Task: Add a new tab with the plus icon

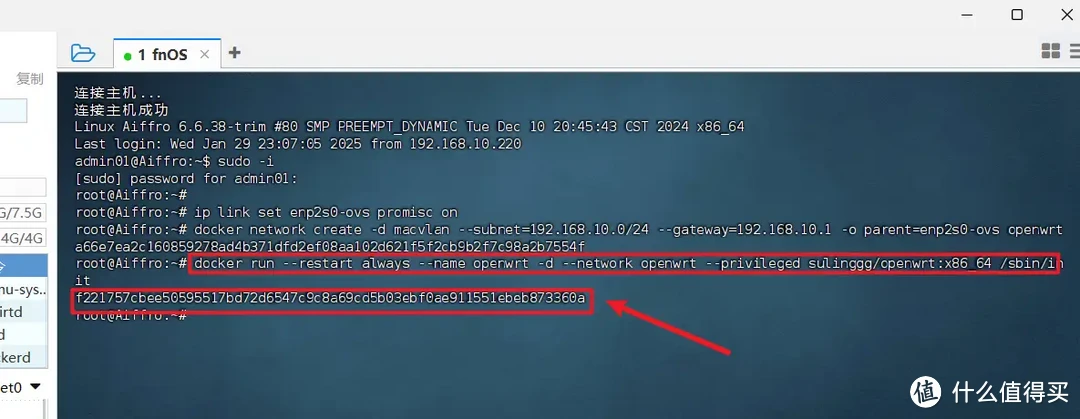Action: pyautogui.click(x=234, y=52)
